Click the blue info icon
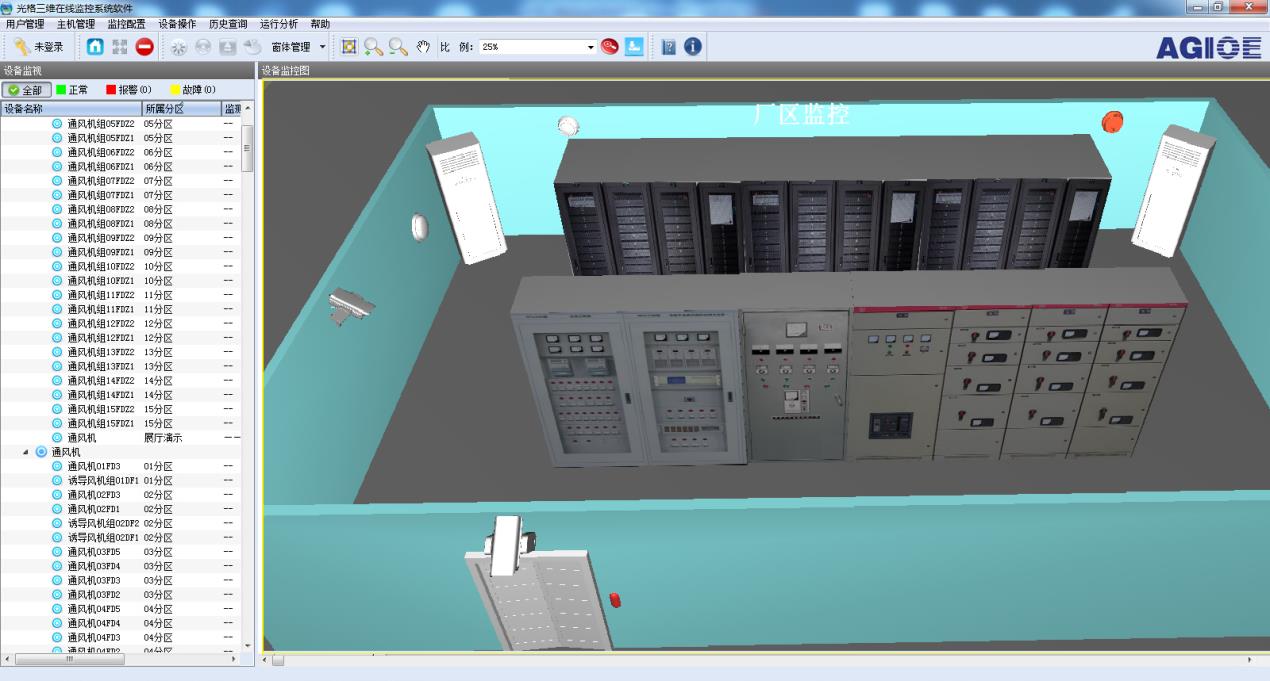1270x681 pixels. point(692,47)
